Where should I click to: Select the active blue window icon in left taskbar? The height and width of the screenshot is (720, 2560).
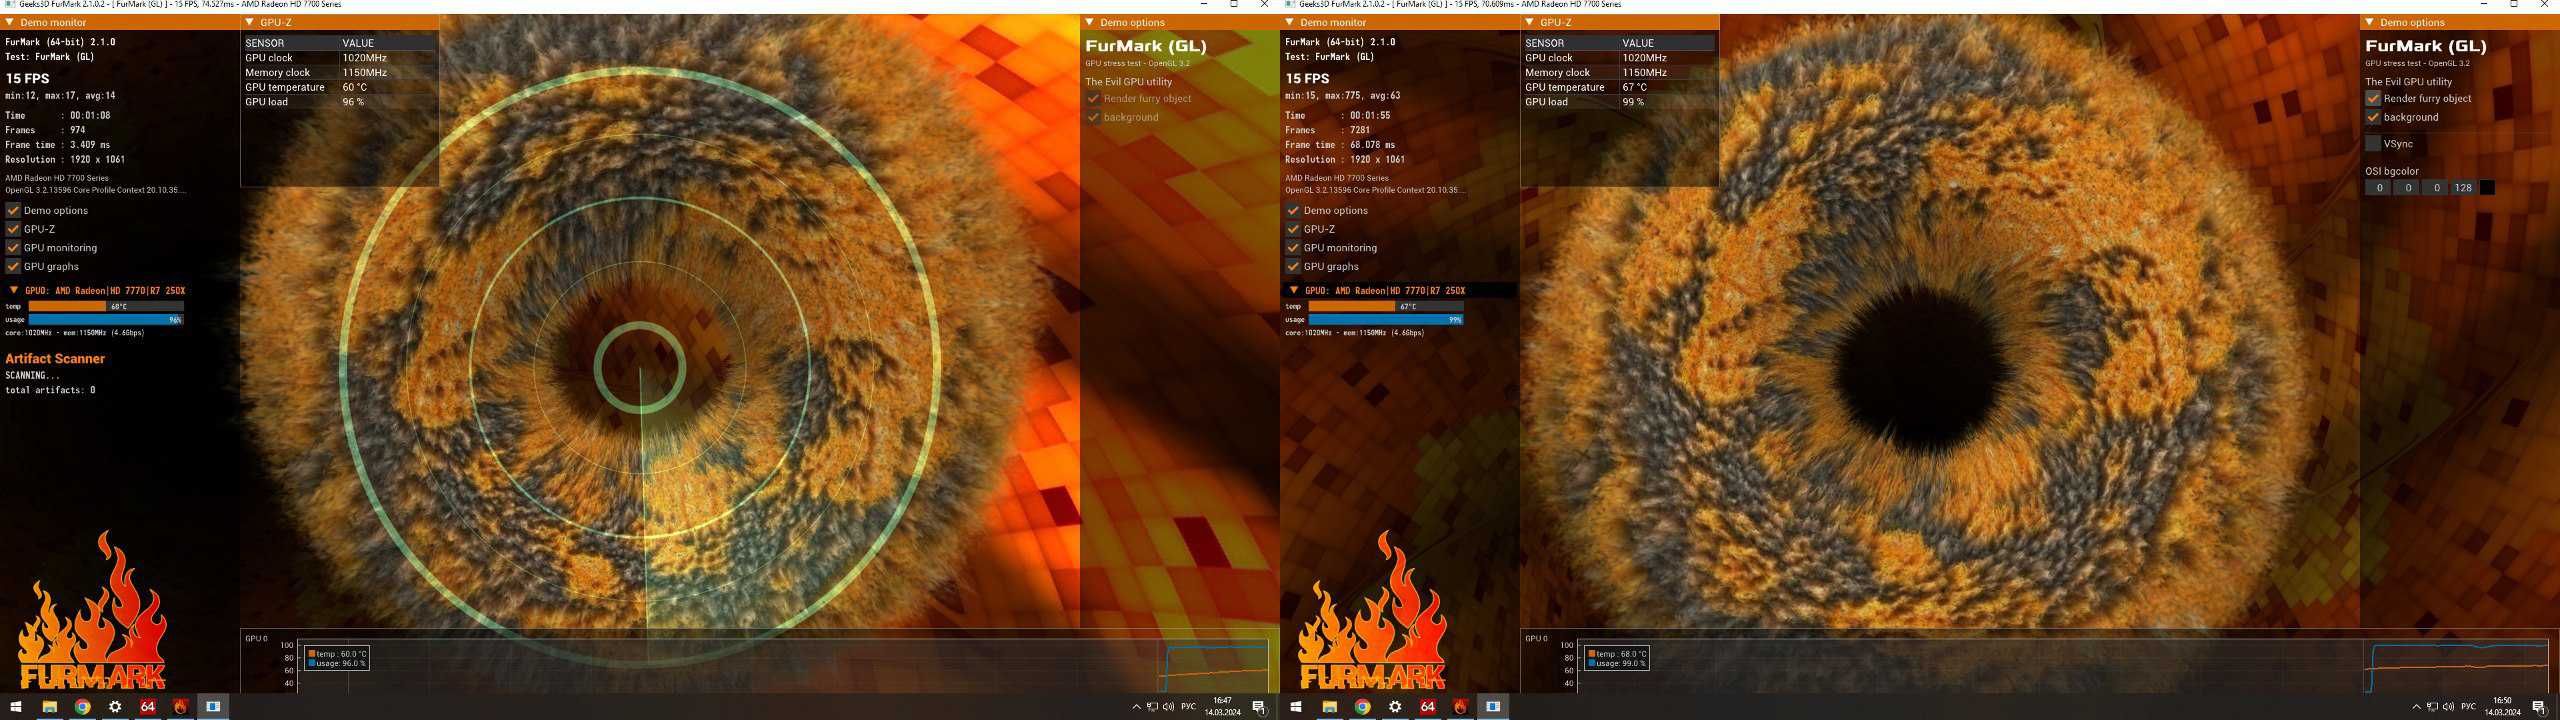click(213, 706)
